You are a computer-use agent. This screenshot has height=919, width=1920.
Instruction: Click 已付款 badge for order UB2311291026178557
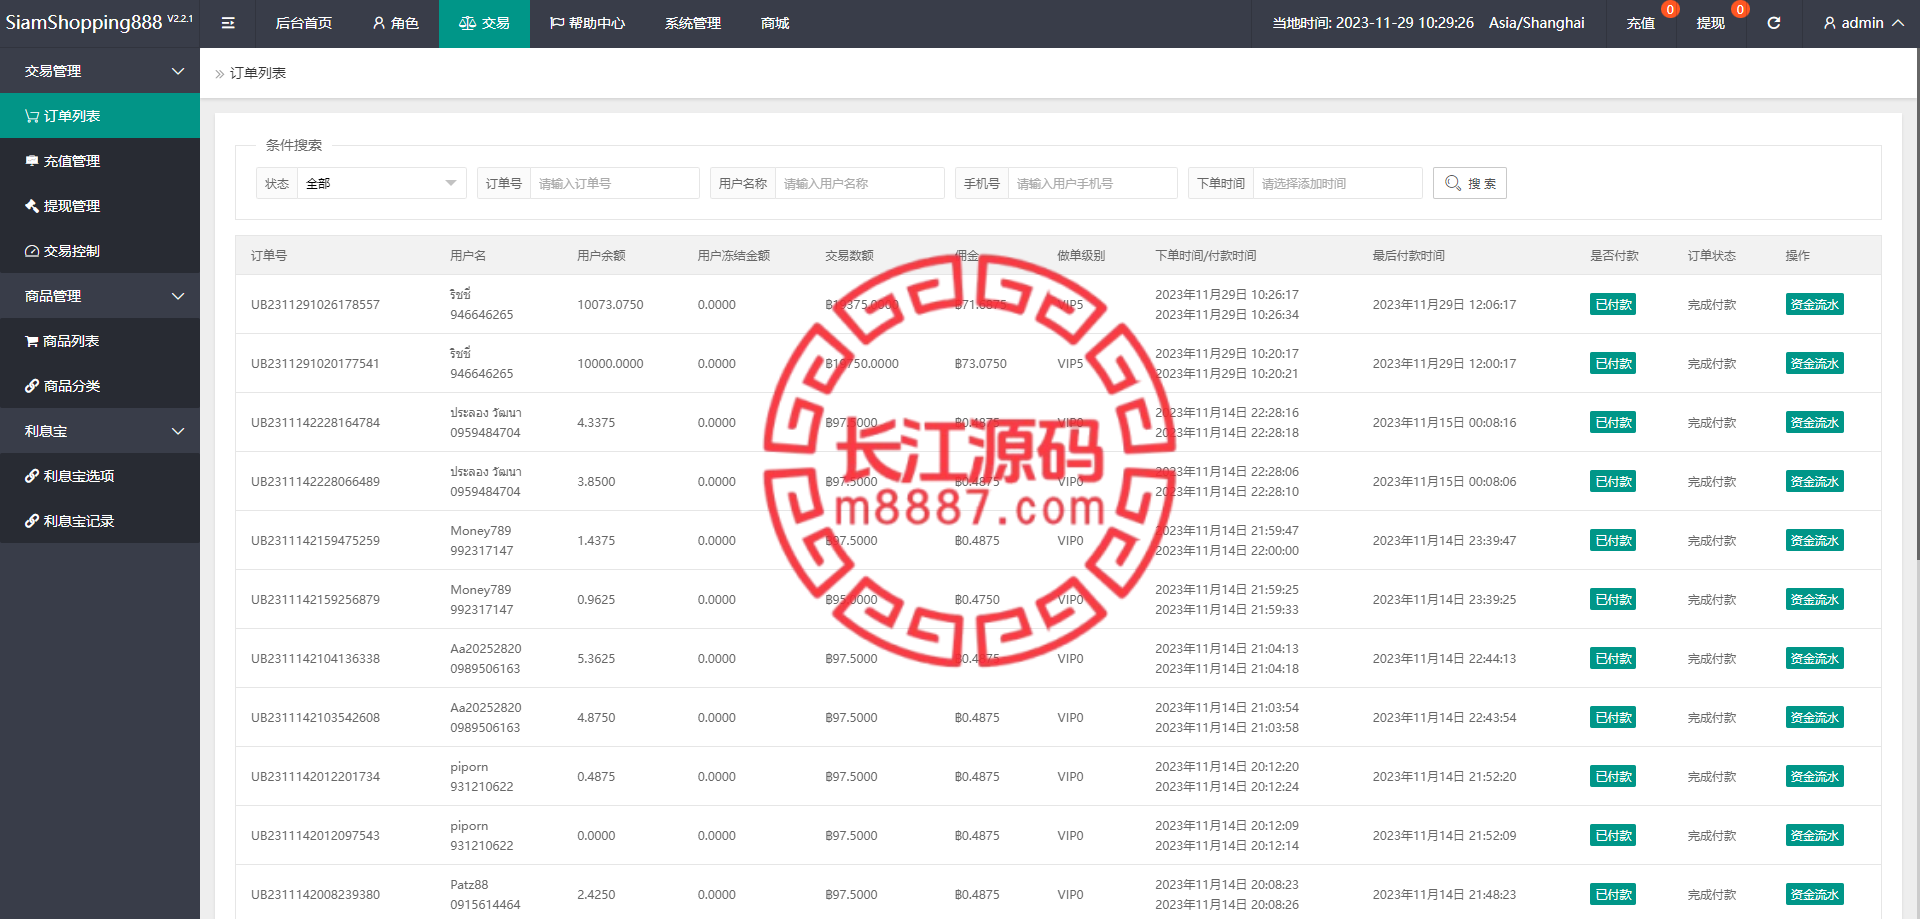pos(1613,304)
